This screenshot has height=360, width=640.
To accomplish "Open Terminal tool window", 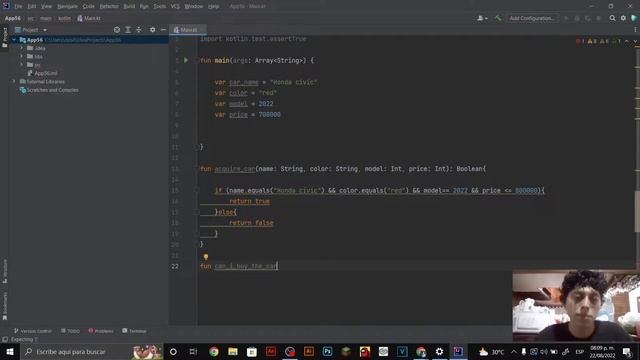I will tap(134, 331).
